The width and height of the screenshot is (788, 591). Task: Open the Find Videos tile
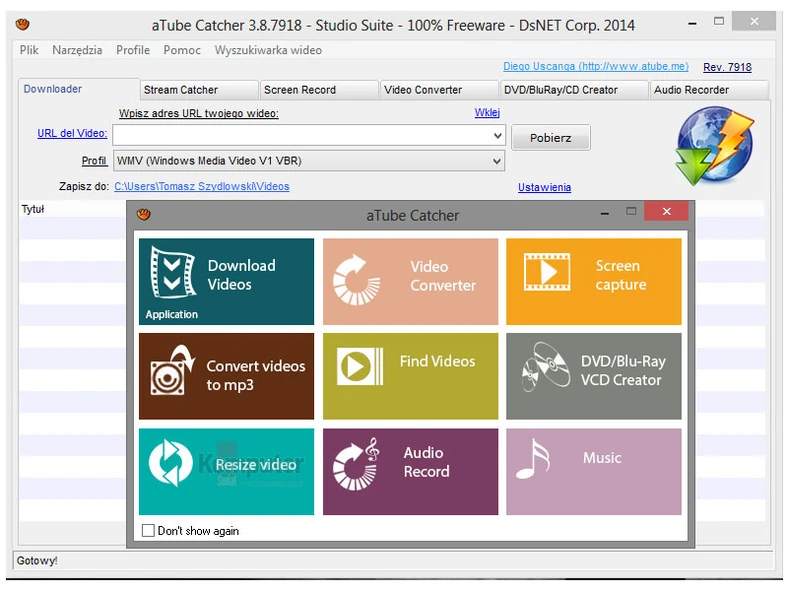[410, 376]
